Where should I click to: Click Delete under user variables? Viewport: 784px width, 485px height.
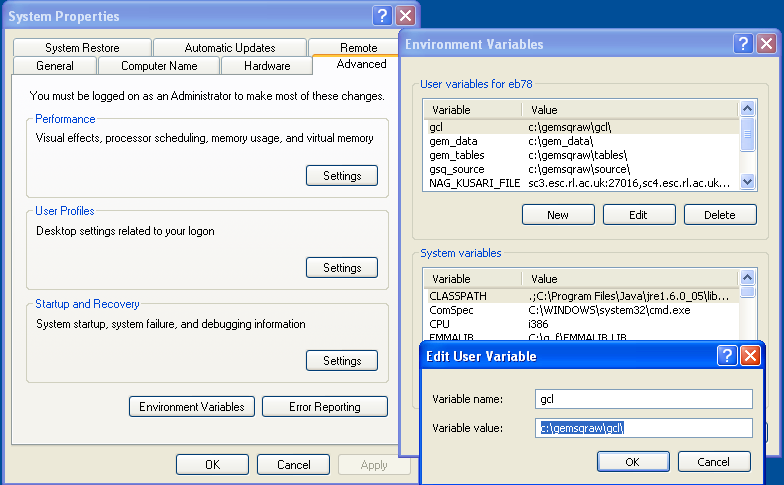tap(720, 215)
